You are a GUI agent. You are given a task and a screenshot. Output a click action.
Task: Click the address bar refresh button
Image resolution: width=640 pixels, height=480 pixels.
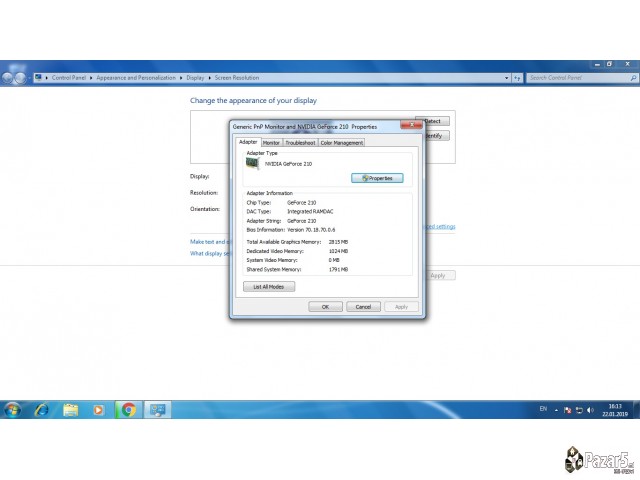(x=517, y=78)
